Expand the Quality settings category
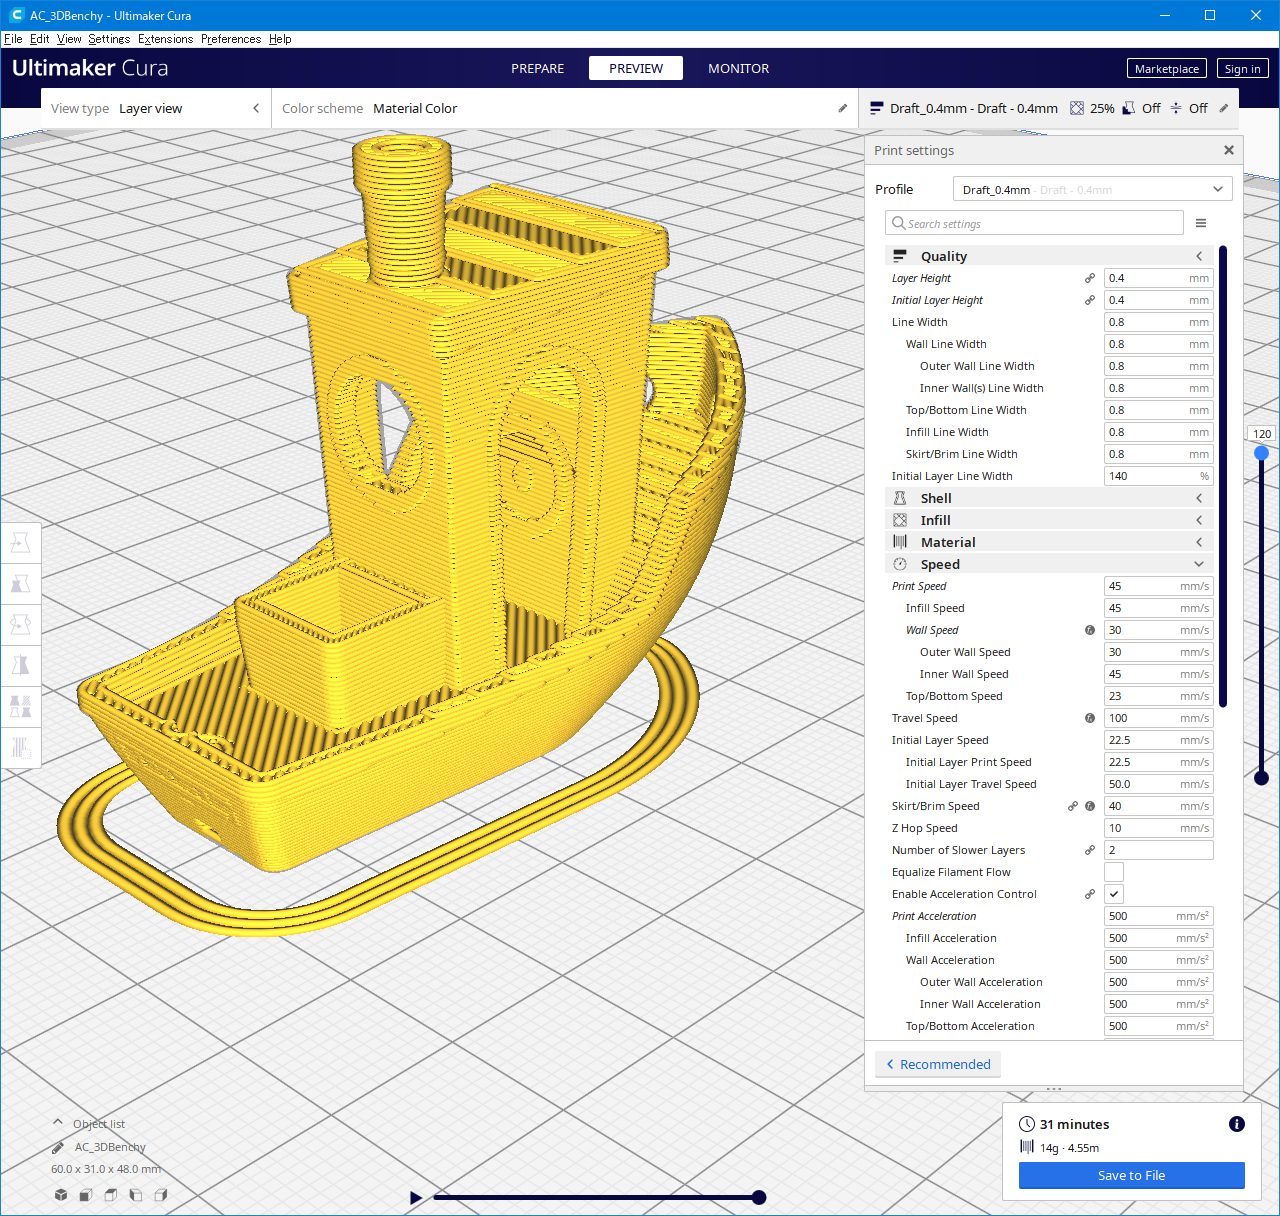The width and height of the screenshot is (1280, 1216). tap(1049, 256)
